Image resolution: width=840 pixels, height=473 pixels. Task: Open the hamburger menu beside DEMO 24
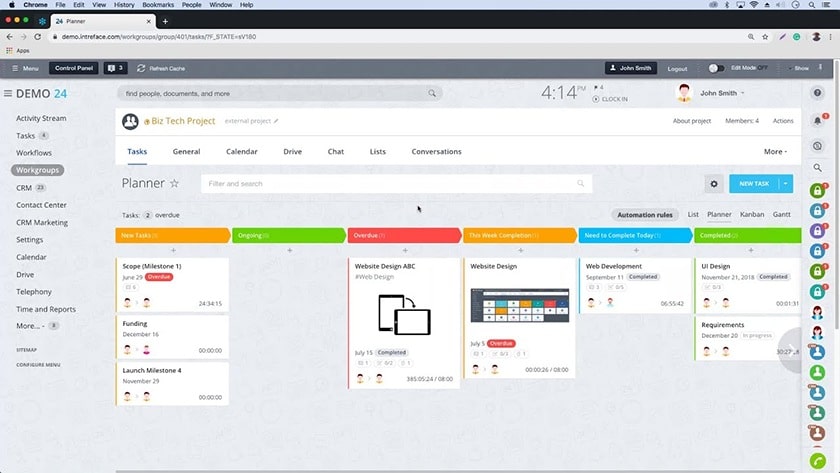point(8,93)
